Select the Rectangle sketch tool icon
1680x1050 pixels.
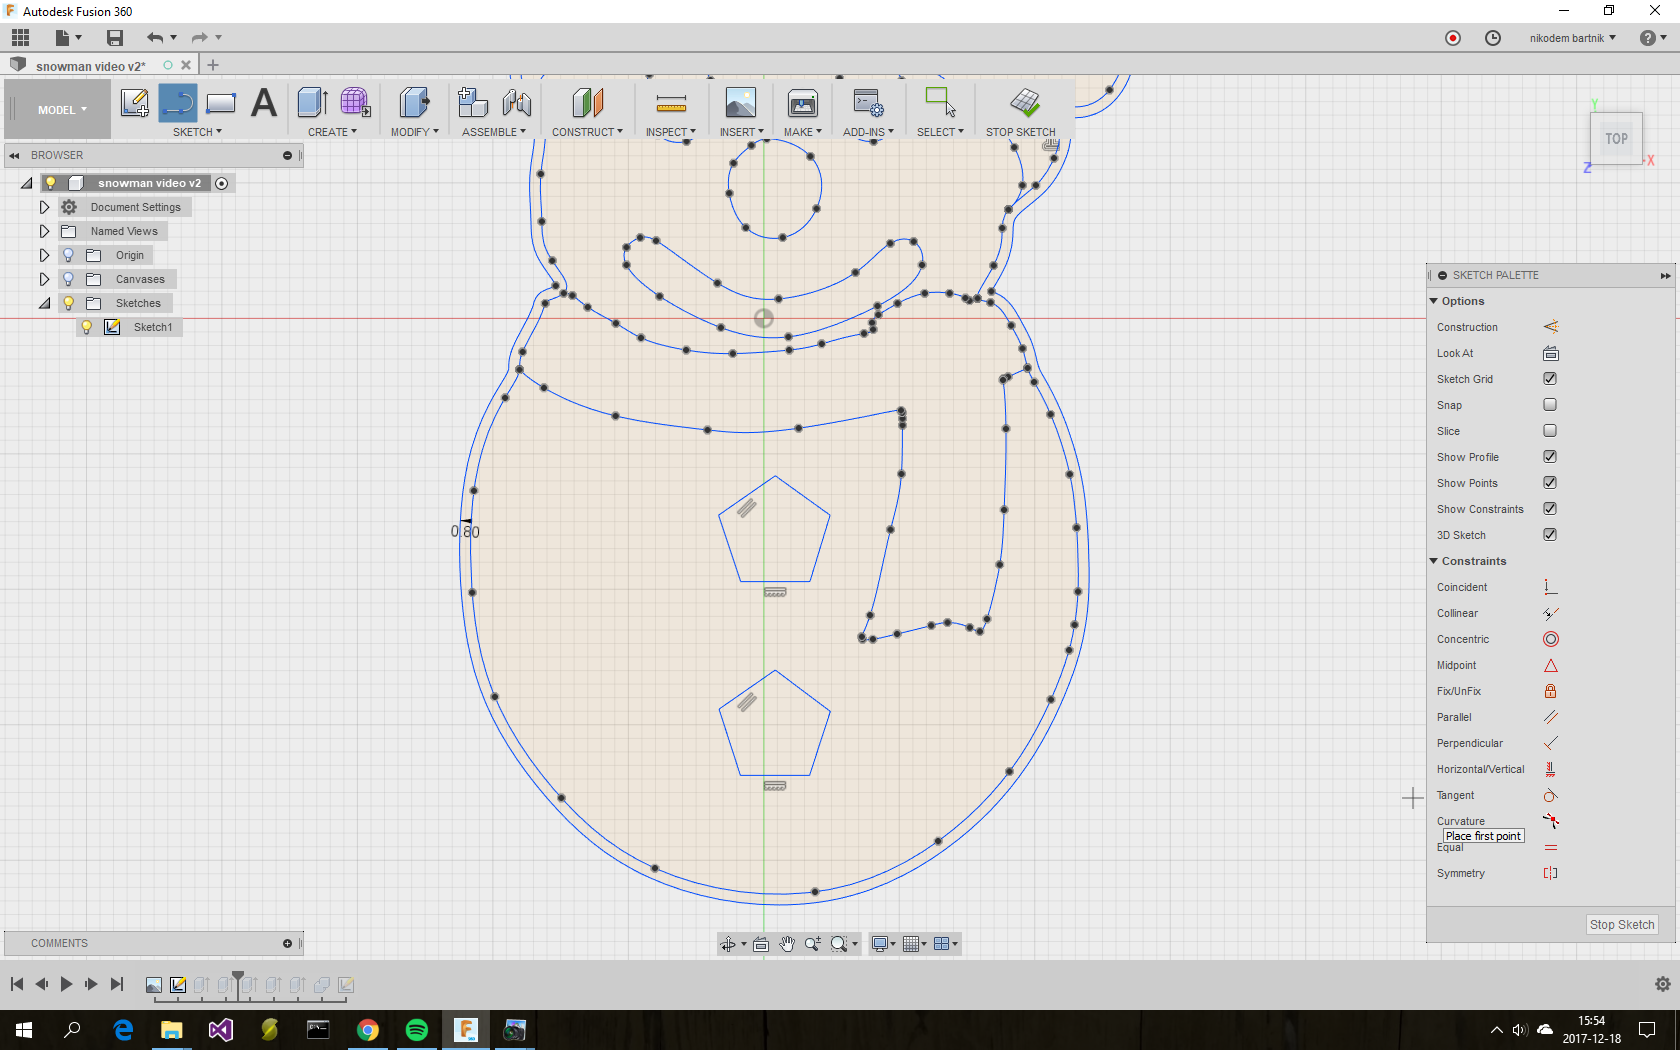[221, 102]
